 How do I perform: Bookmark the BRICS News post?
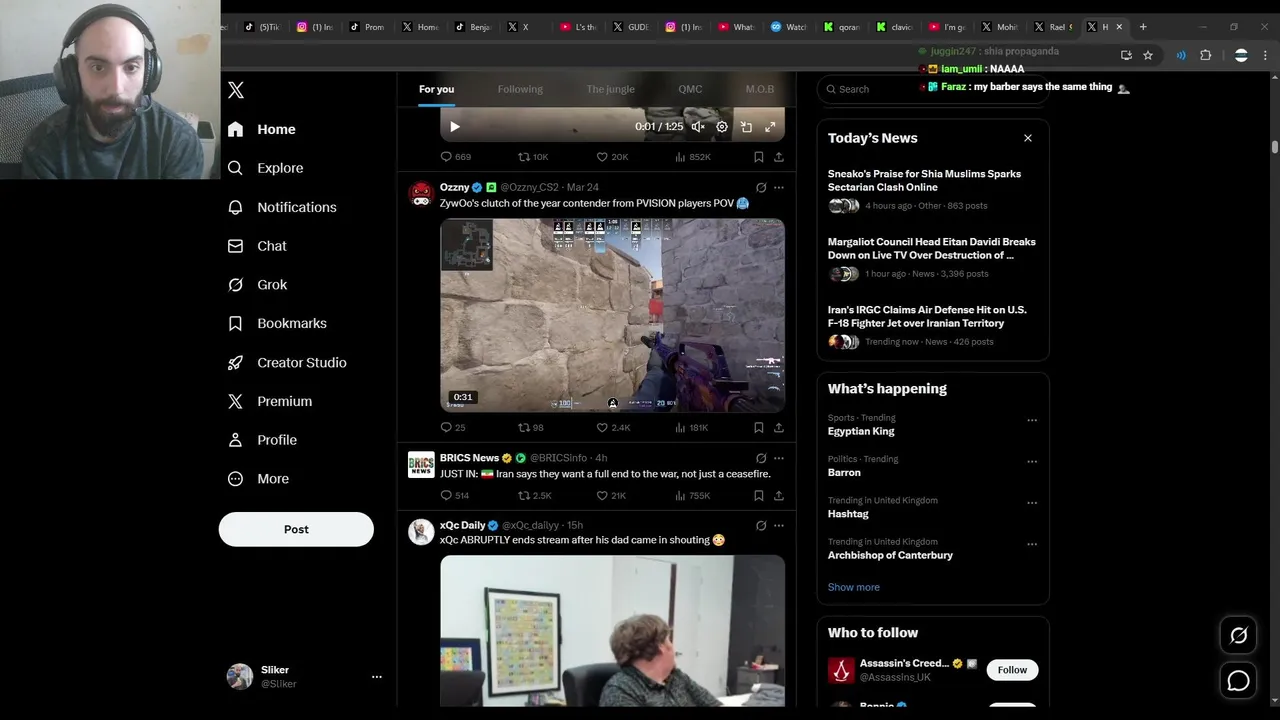759,496
